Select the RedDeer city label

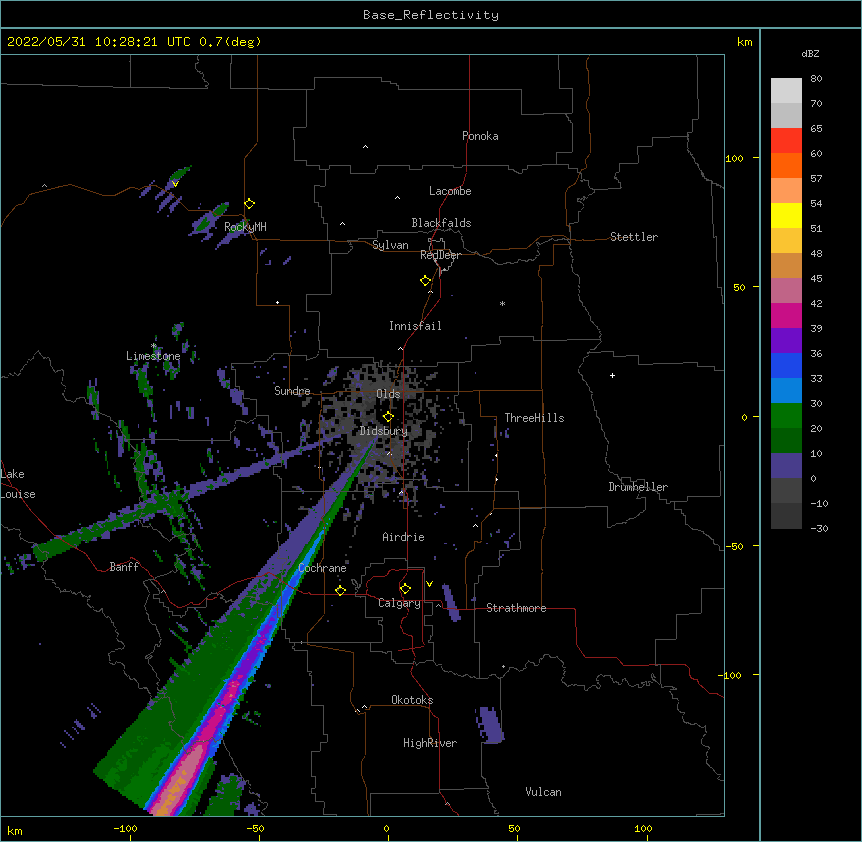click(x=440, y=255)
